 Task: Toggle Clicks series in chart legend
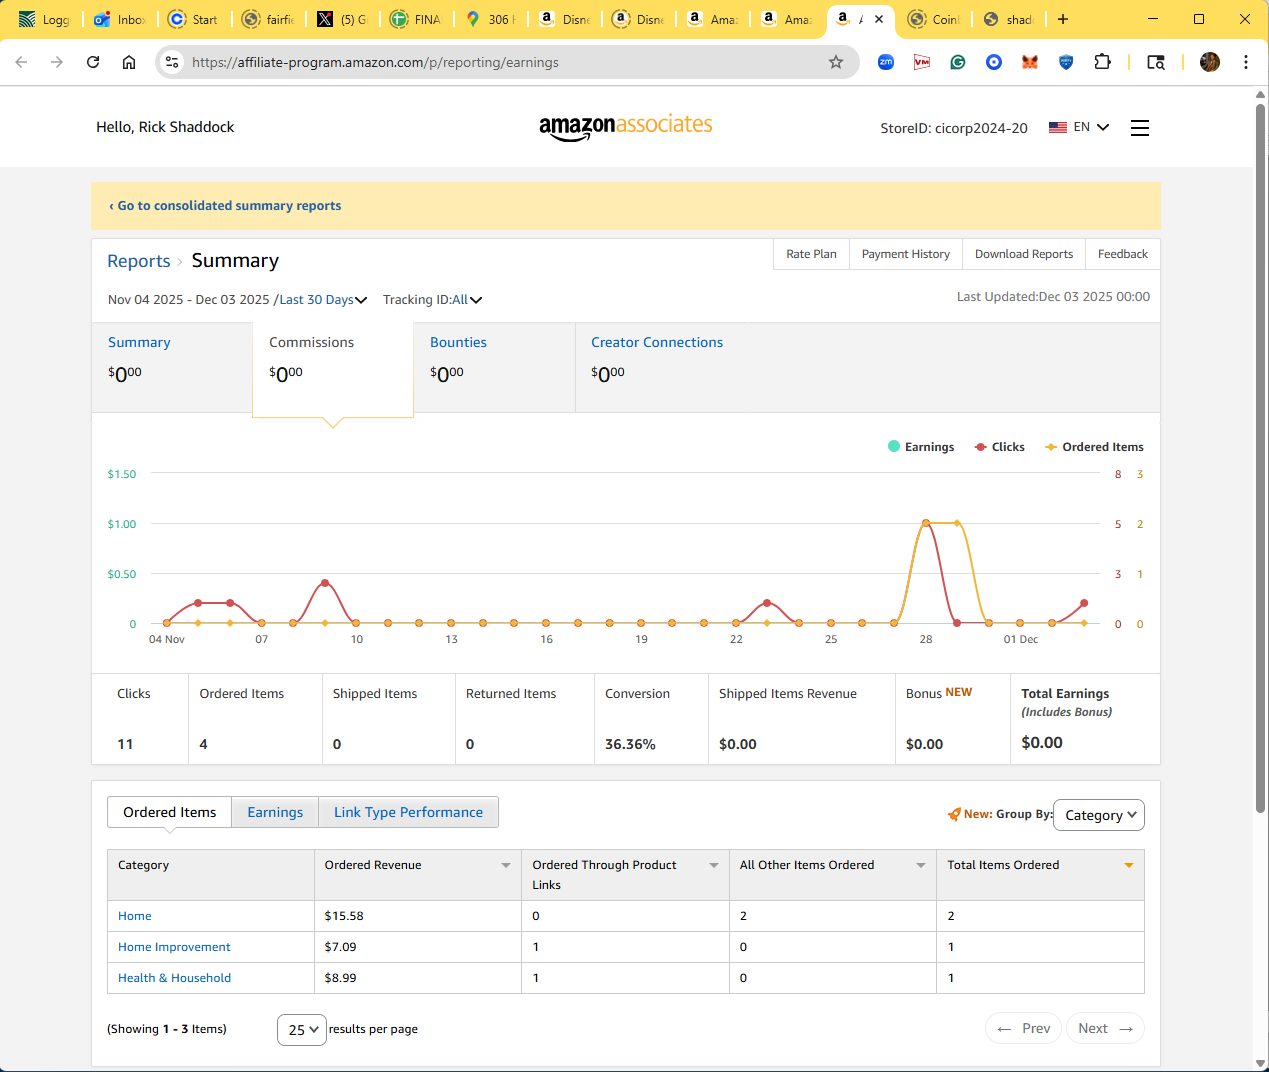pyautogui.click(x=999, y=447)
